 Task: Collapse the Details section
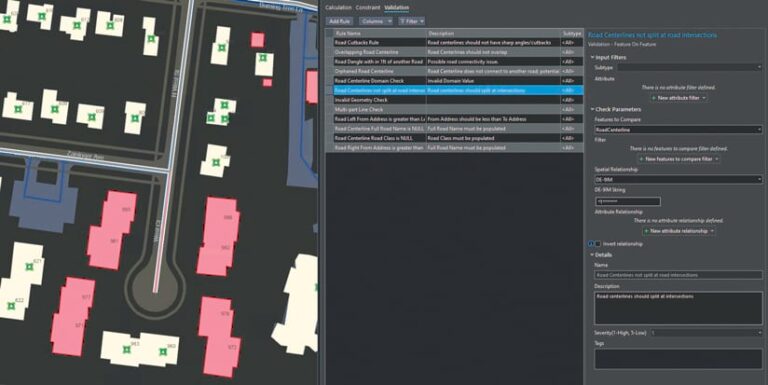(592, 255)
